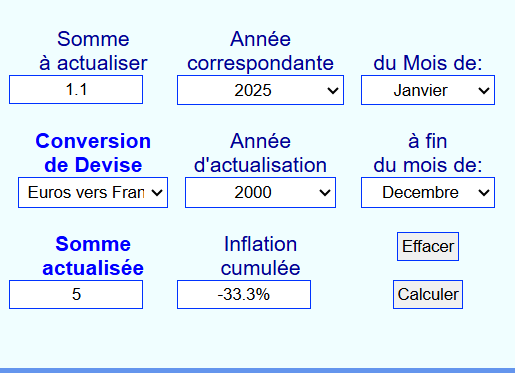The width and height of the screenshot is (515, 373).
Task: Click the chevron arrow beside Euros vers Fran
Action: (157, 192)
